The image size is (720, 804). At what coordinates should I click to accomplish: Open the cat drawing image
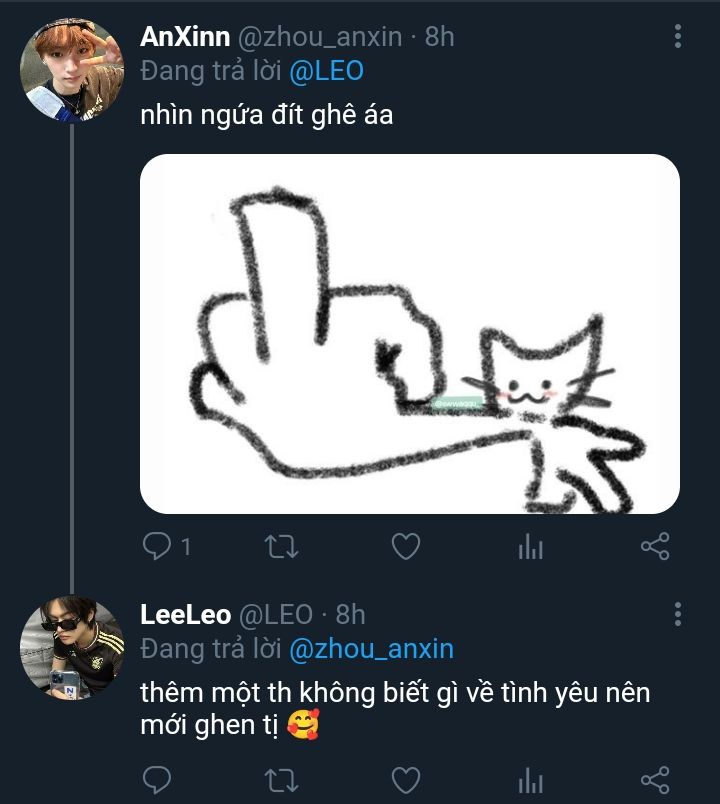tap(409, 334)
